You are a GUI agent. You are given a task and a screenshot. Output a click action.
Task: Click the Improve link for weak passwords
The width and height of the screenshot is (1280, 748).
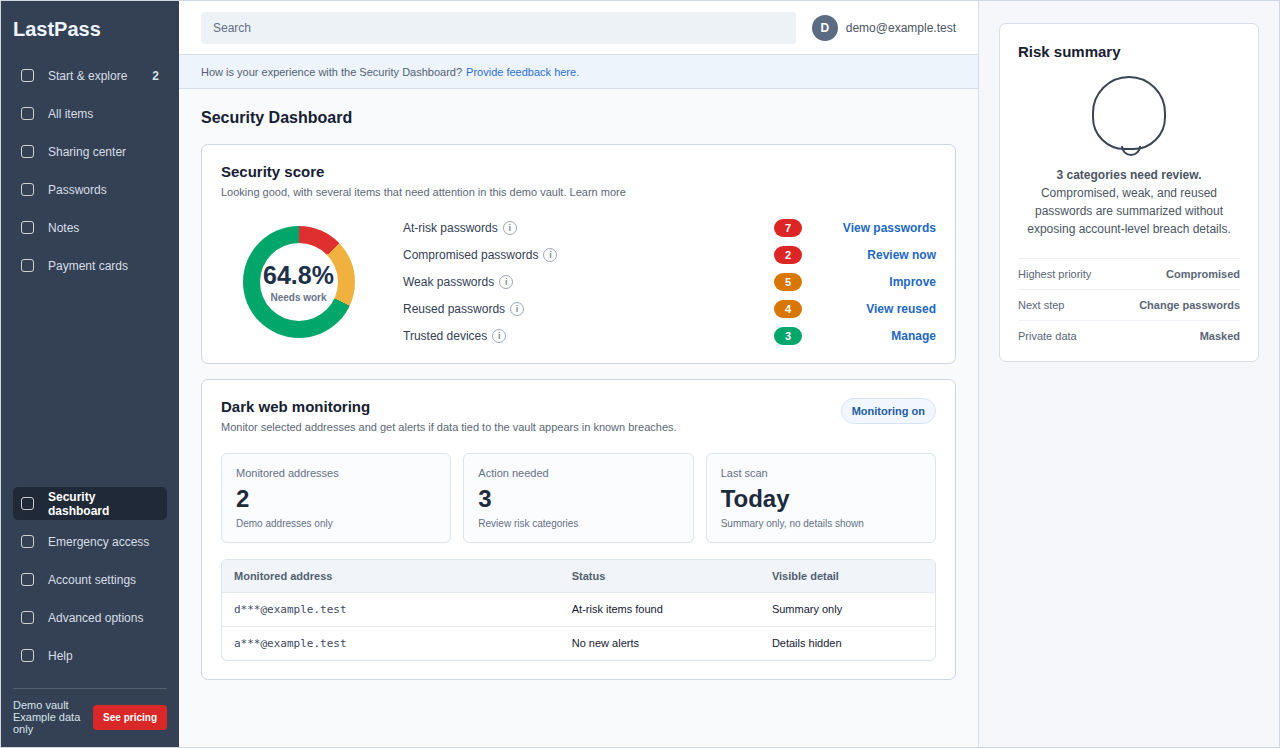pos(912,282)
